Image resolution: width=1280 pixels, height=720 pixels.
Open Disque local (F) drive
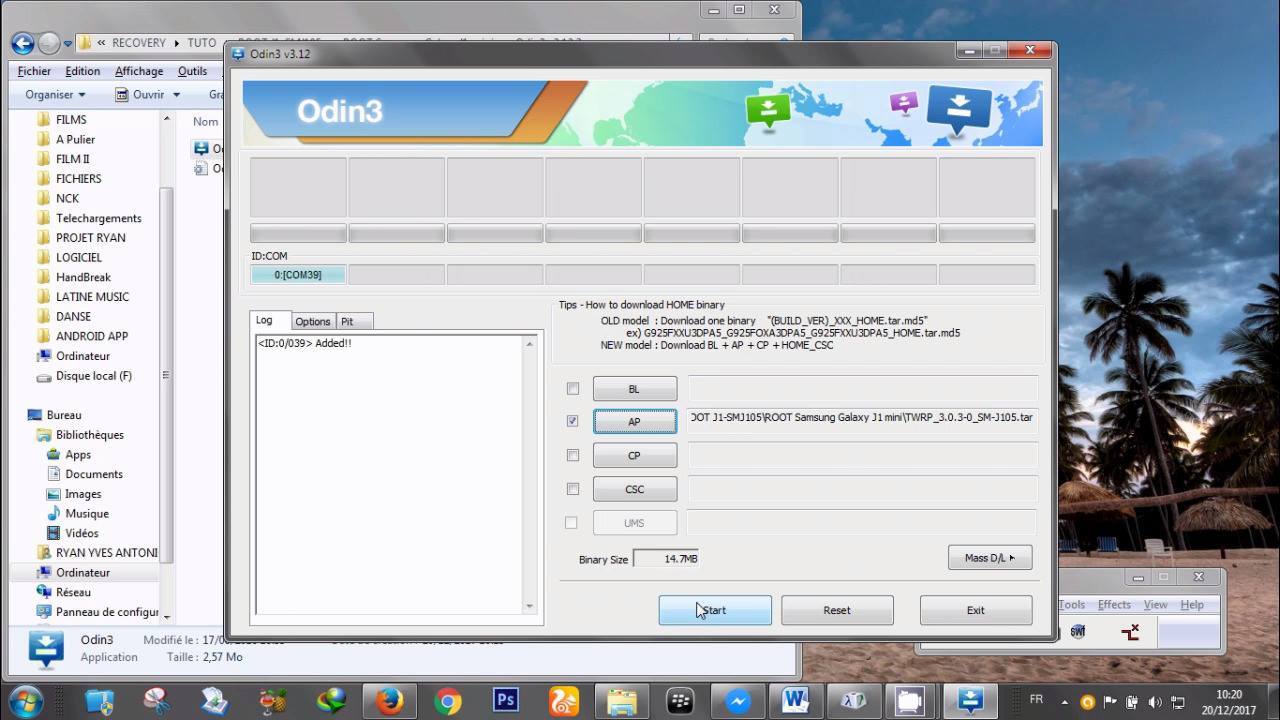tap(94, 376)
